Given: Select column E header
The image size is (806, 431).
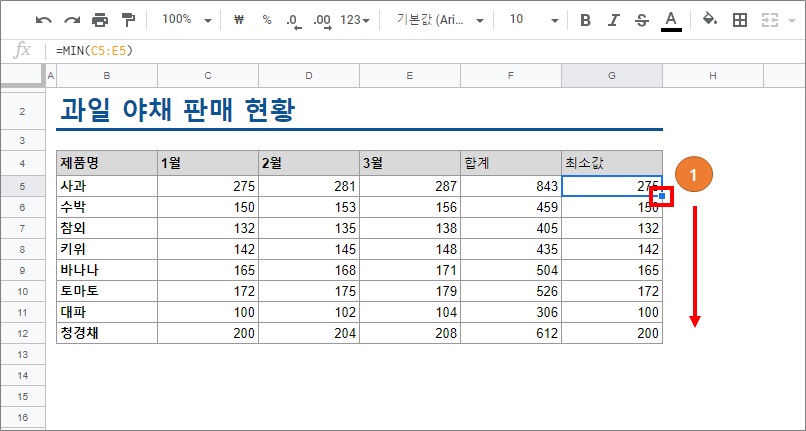Looking at the screenshot, I should click(410, 76).
